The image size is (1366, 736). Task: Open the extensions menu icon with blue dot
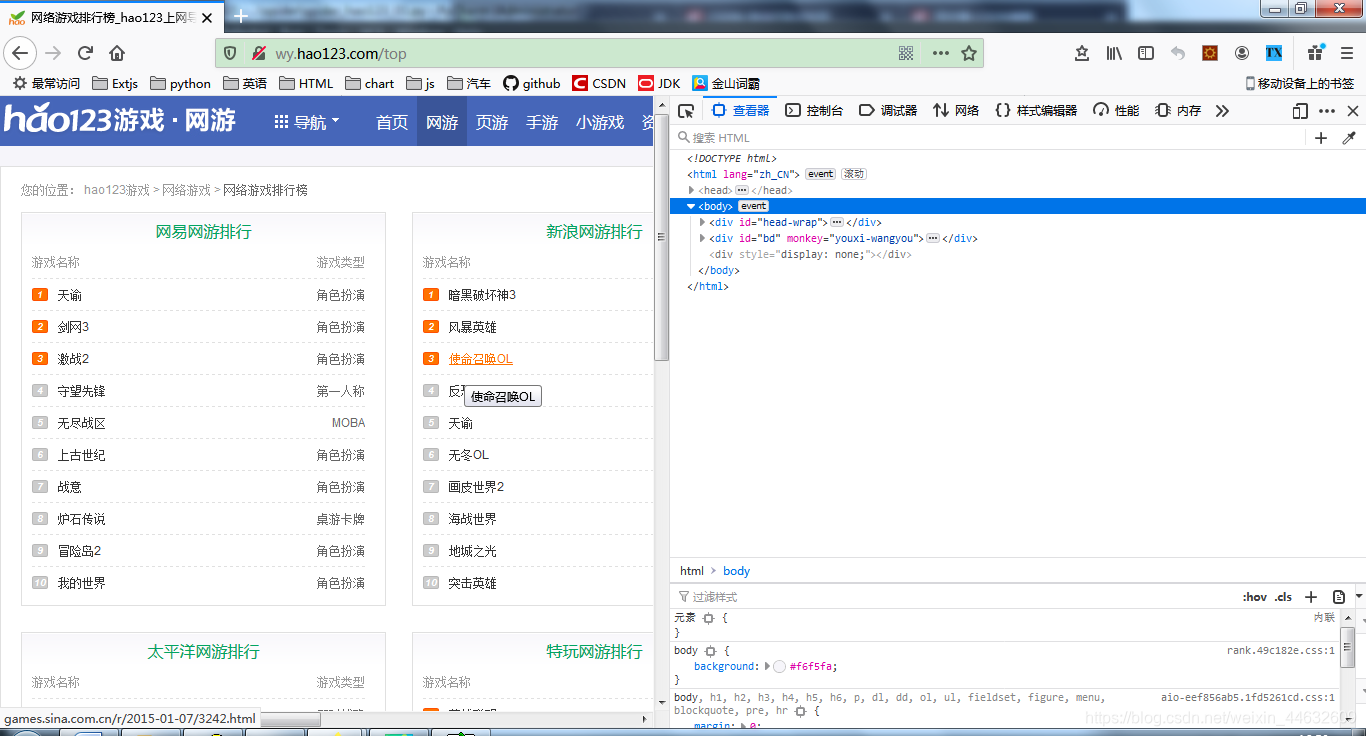coord(1316,53)
